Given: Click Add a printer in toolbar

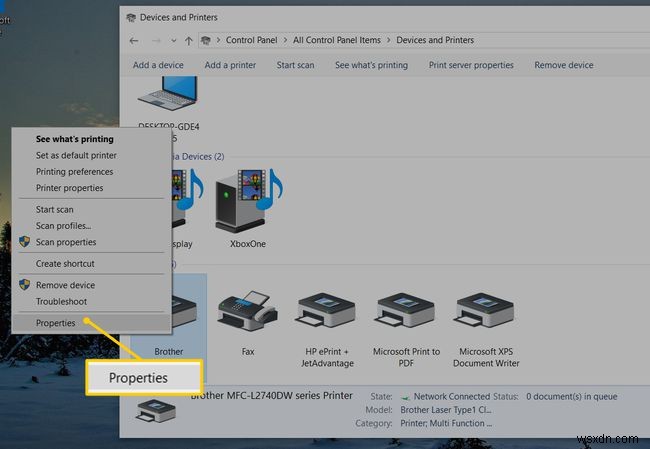Looking at the screenshot, I should tap(230, 65).
